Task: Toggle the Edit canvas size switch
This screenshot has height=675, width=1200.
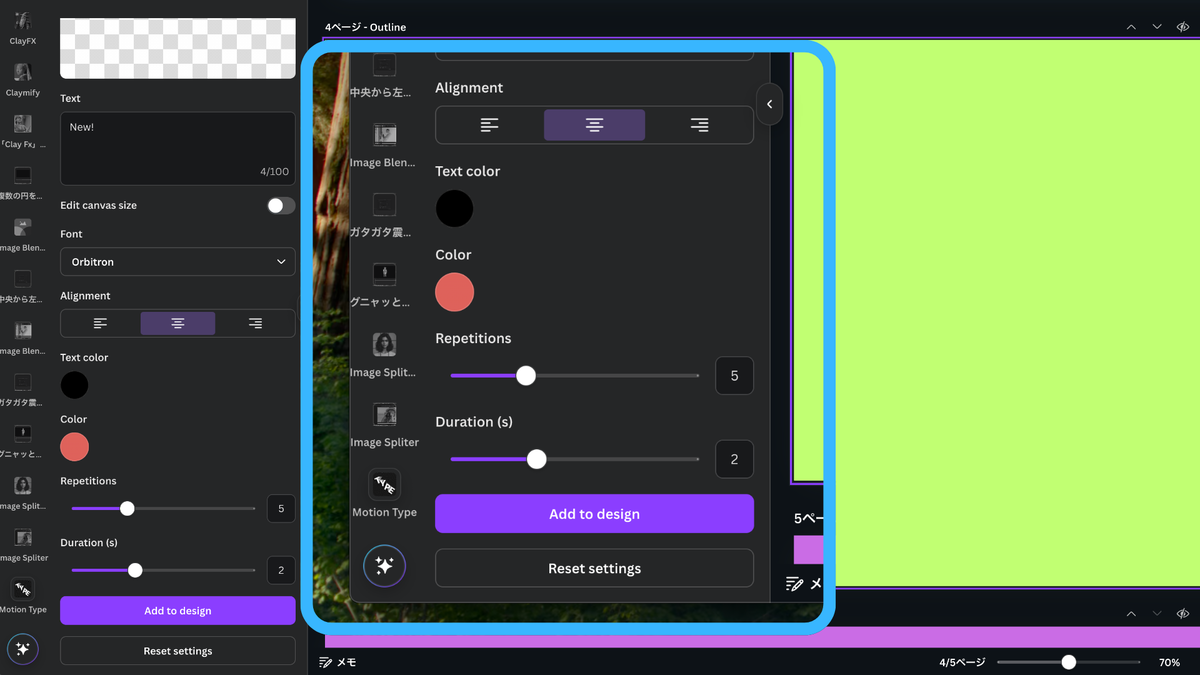Action: point(281,205)
